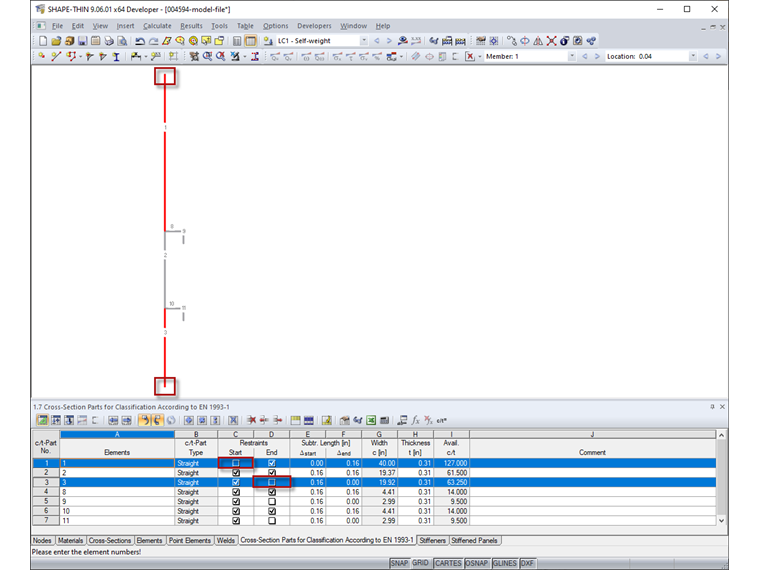The image size is (760, 570).
Task: Click the c/t icon in the table toolbar
Action: pyautogui.click(x=442, y=420)
